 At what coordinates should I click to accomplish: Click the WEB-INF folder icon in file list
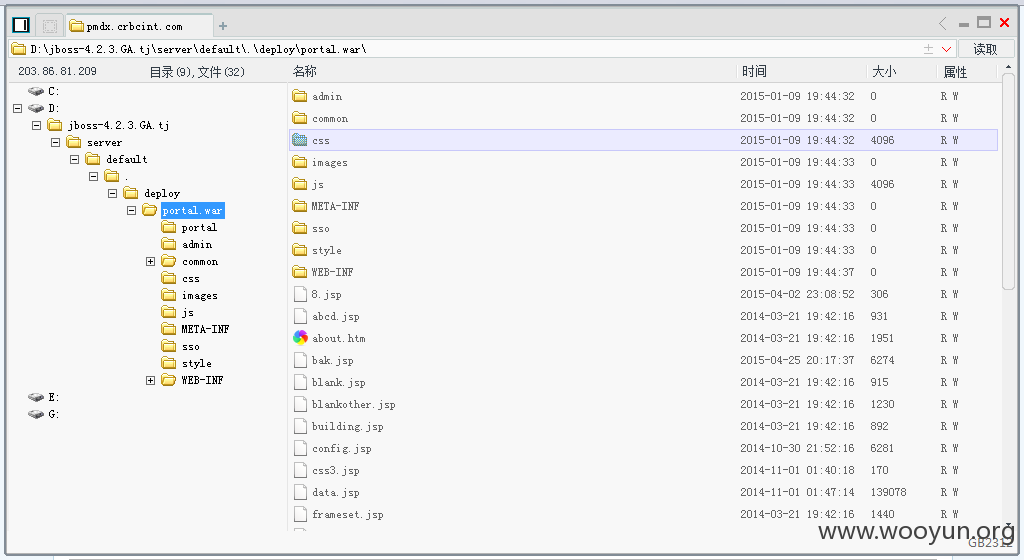coord(300,272)
